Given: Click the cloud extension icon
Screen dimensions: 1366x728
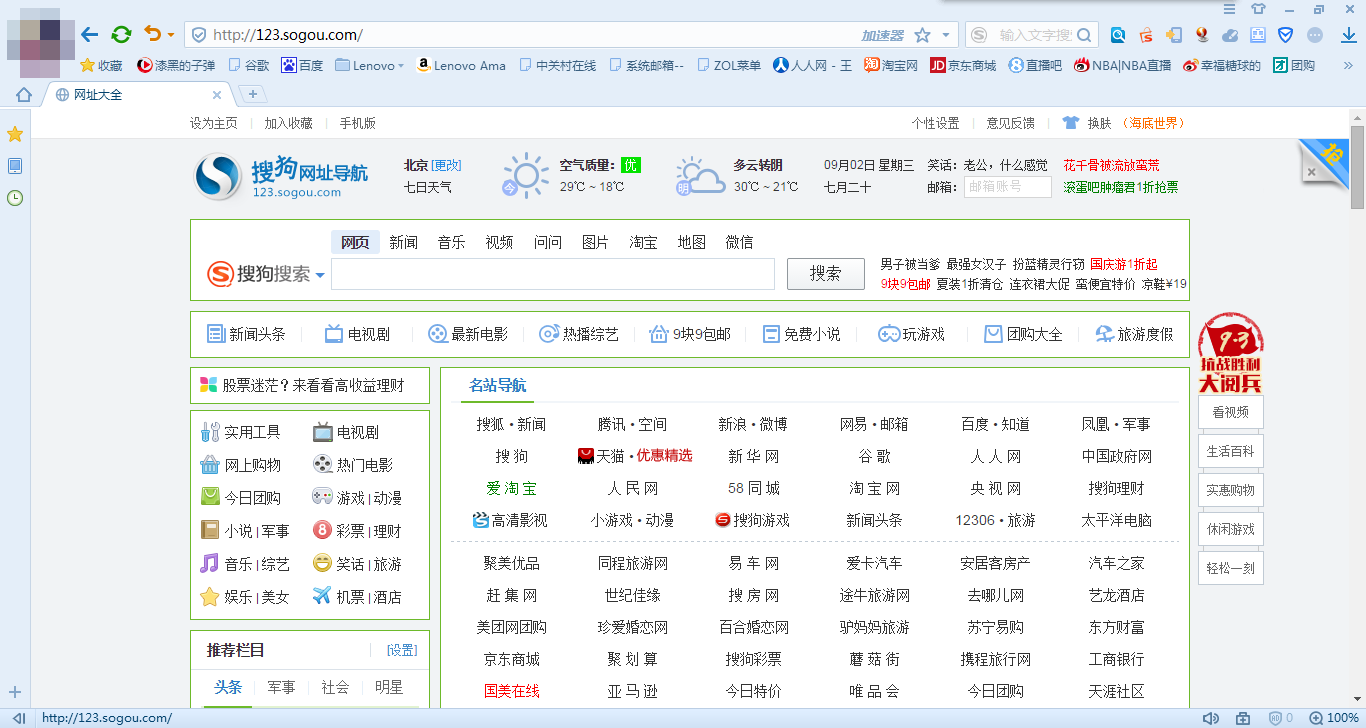Looking at the screenshot, I should 1230,35.
